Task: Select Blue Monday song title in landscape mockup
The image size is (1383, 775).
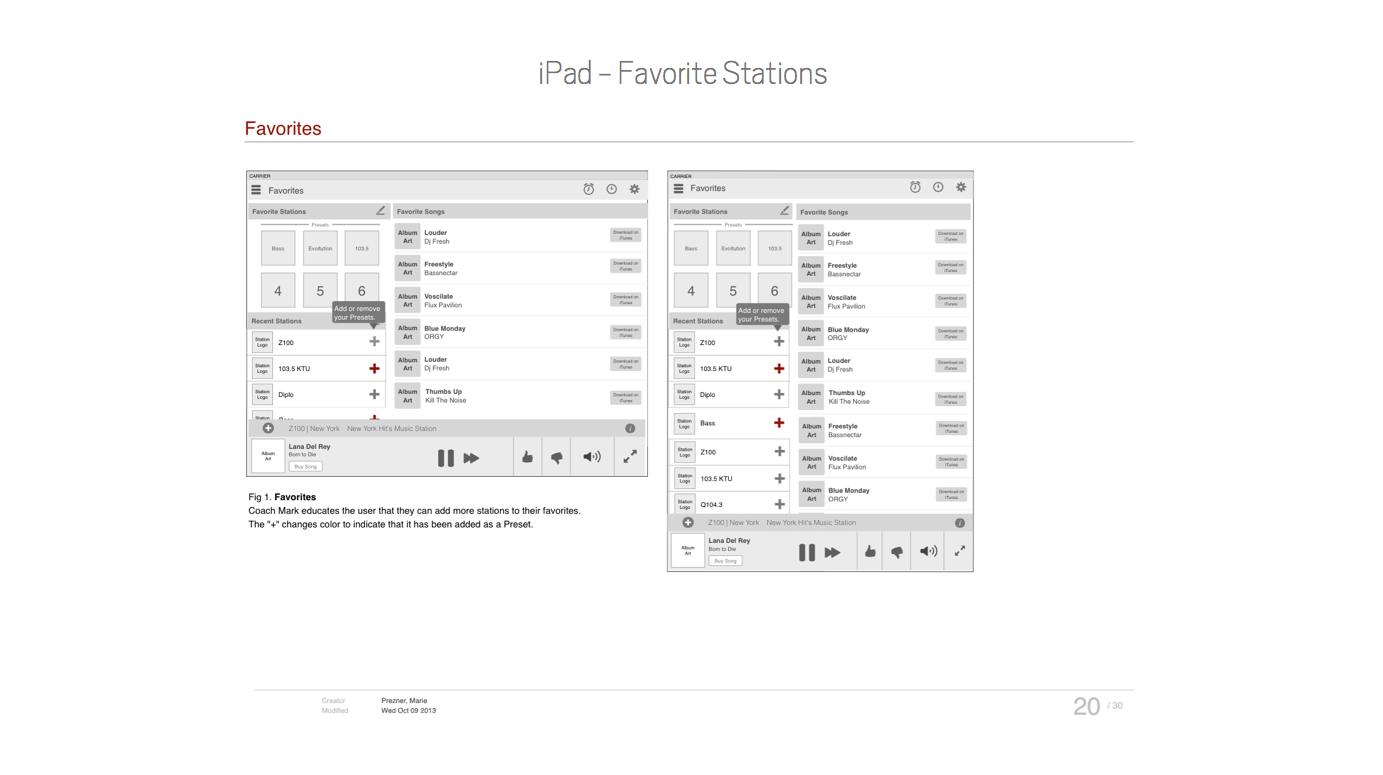Action: click(445, 328)
